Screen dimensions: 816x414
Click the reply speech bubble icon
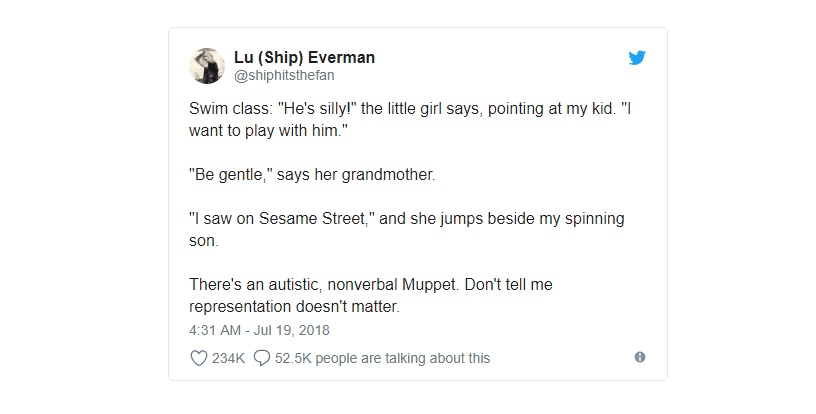(x=262, y=357)
